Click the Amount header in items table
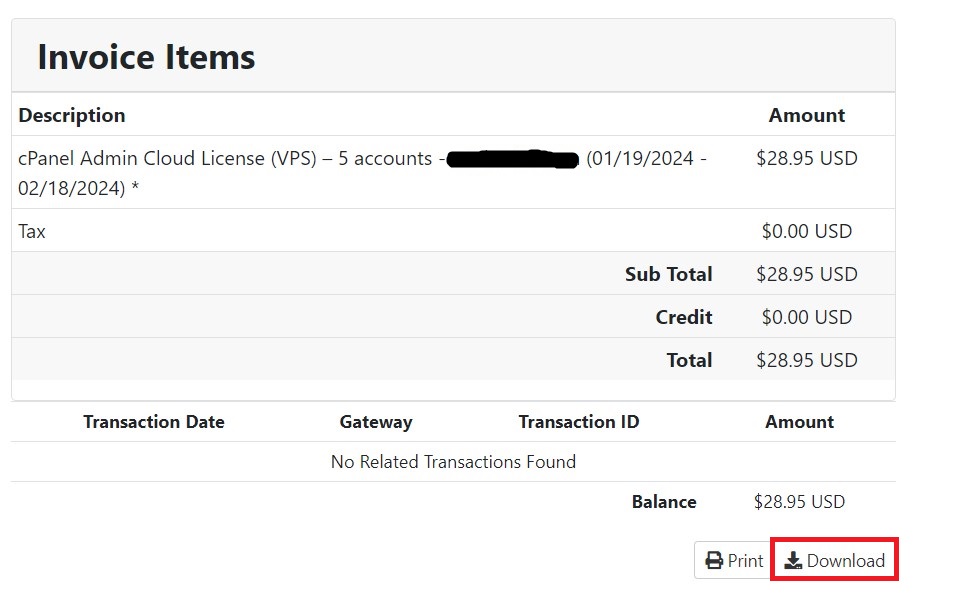This screenshot has height=593, width=978. (806, 115)
